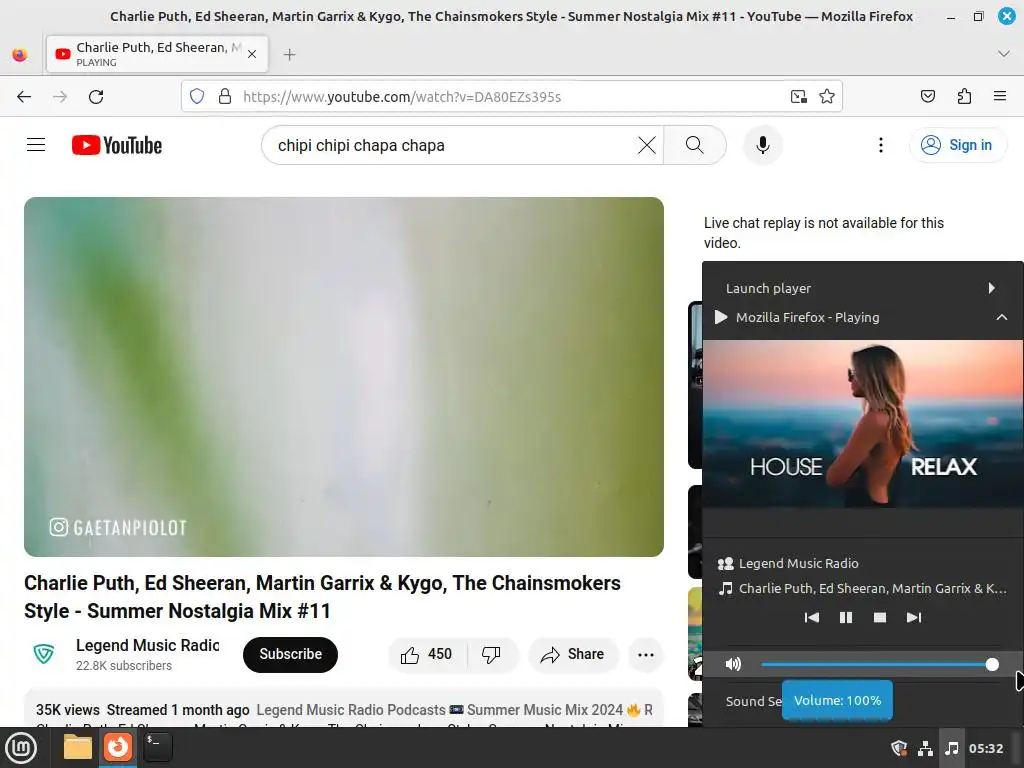This screenshot has width=1024, height=768.
Task: Save page to Pocket
Action: tap(928, 97)
